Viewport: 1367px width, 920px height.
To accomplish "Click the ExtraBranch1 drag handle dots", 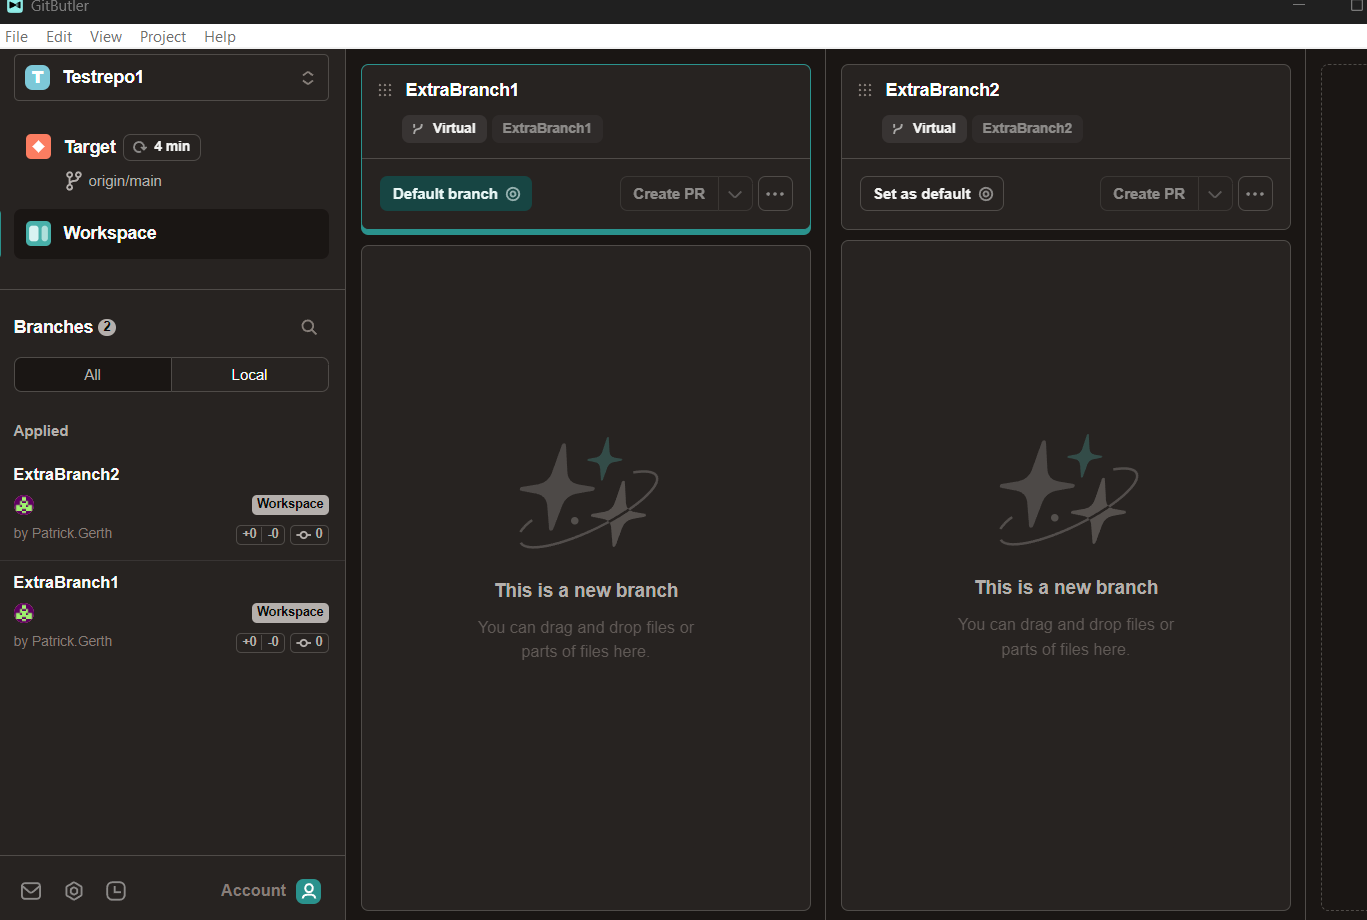I will (x=385, y=90).
